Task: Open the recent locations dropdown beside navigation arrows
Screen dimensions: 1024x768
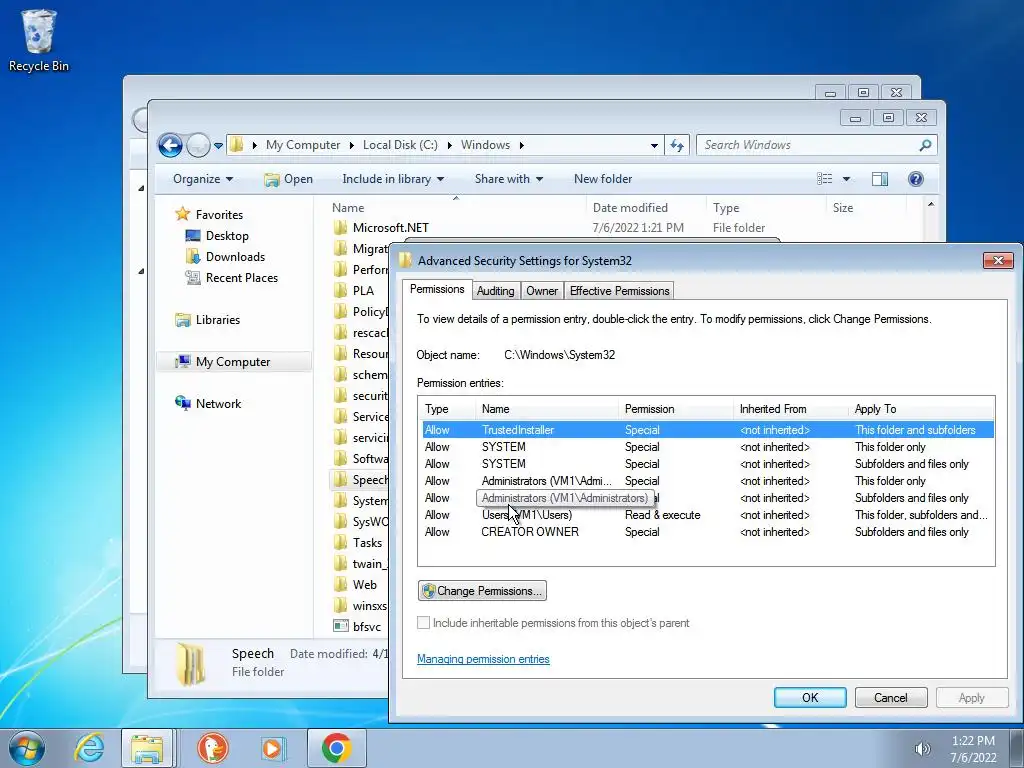Action: point(218,146)
